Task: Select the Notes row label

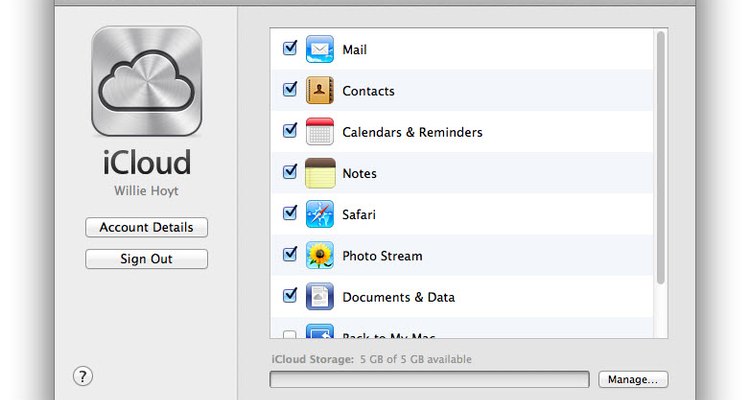Action: (x=359, y=173)
